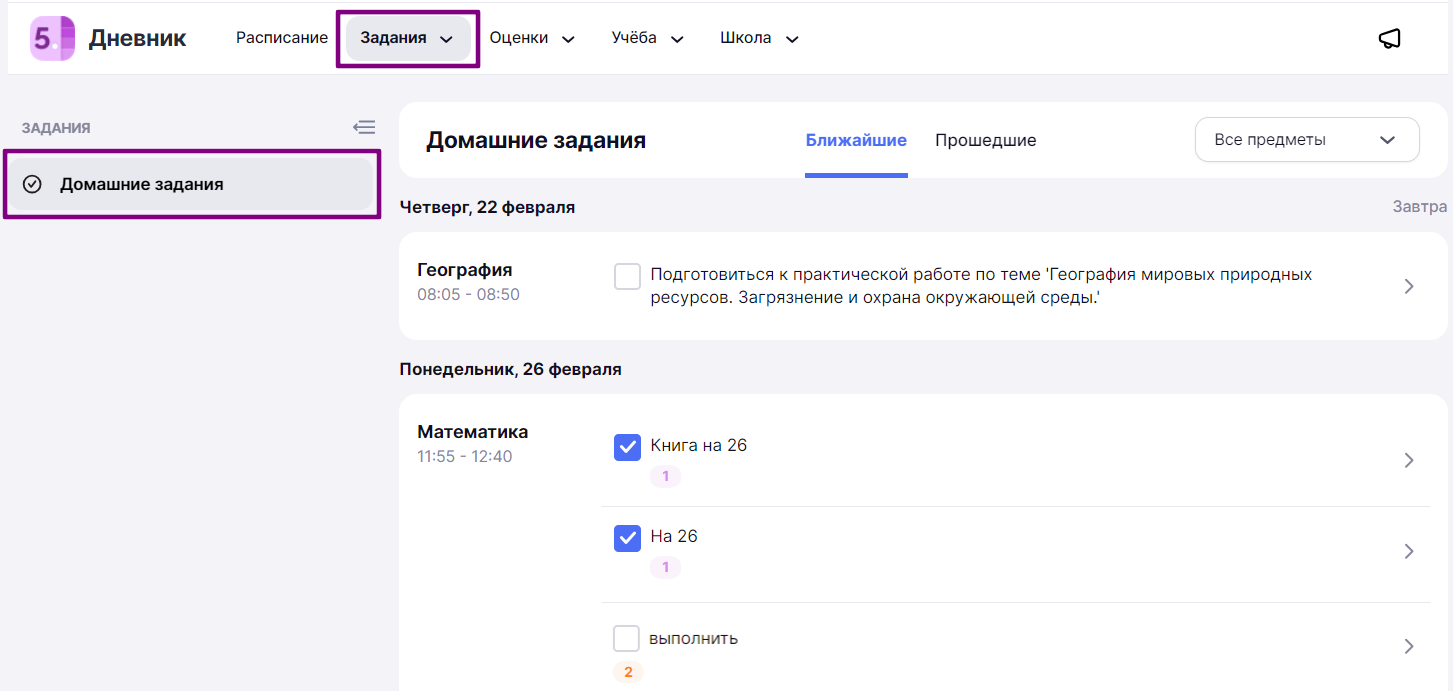The width and height of the screenshot is (1453, 691).
Task: Click the orange badge 2 under выполнить
Action: (628, 672)
